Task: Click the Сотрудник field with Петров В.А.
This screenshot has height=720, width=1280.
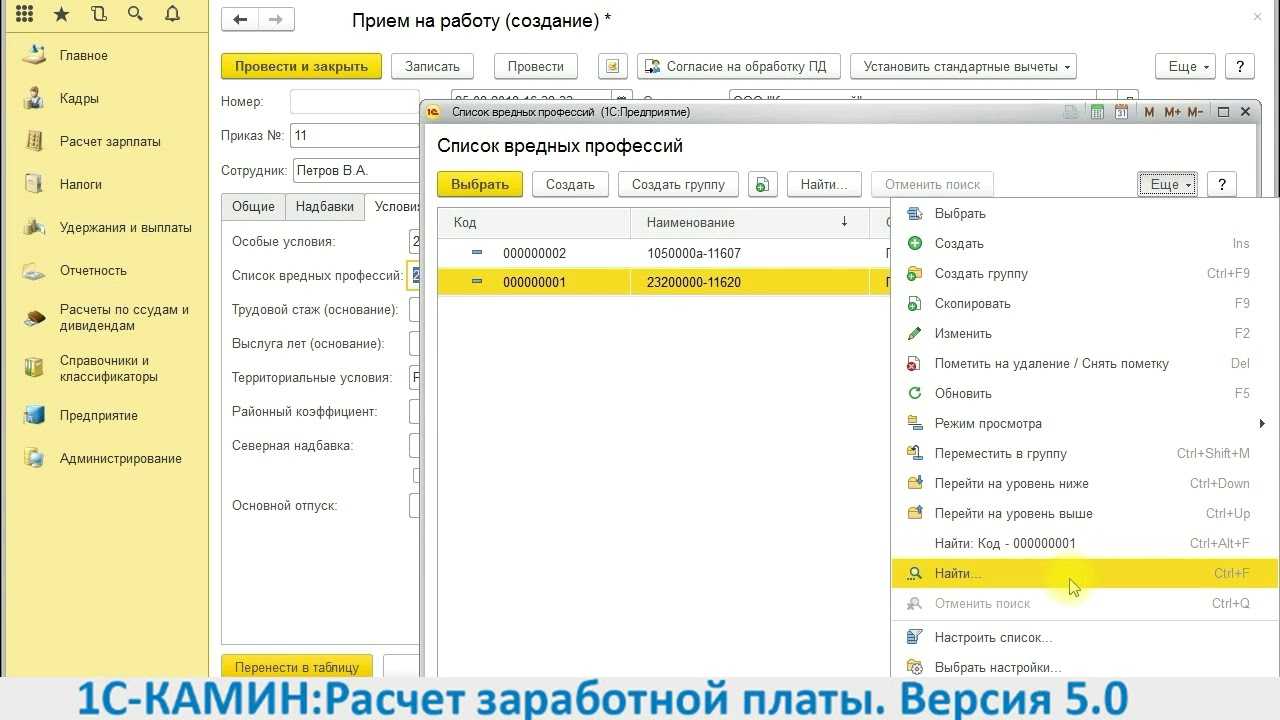Action: pos(356,171)
